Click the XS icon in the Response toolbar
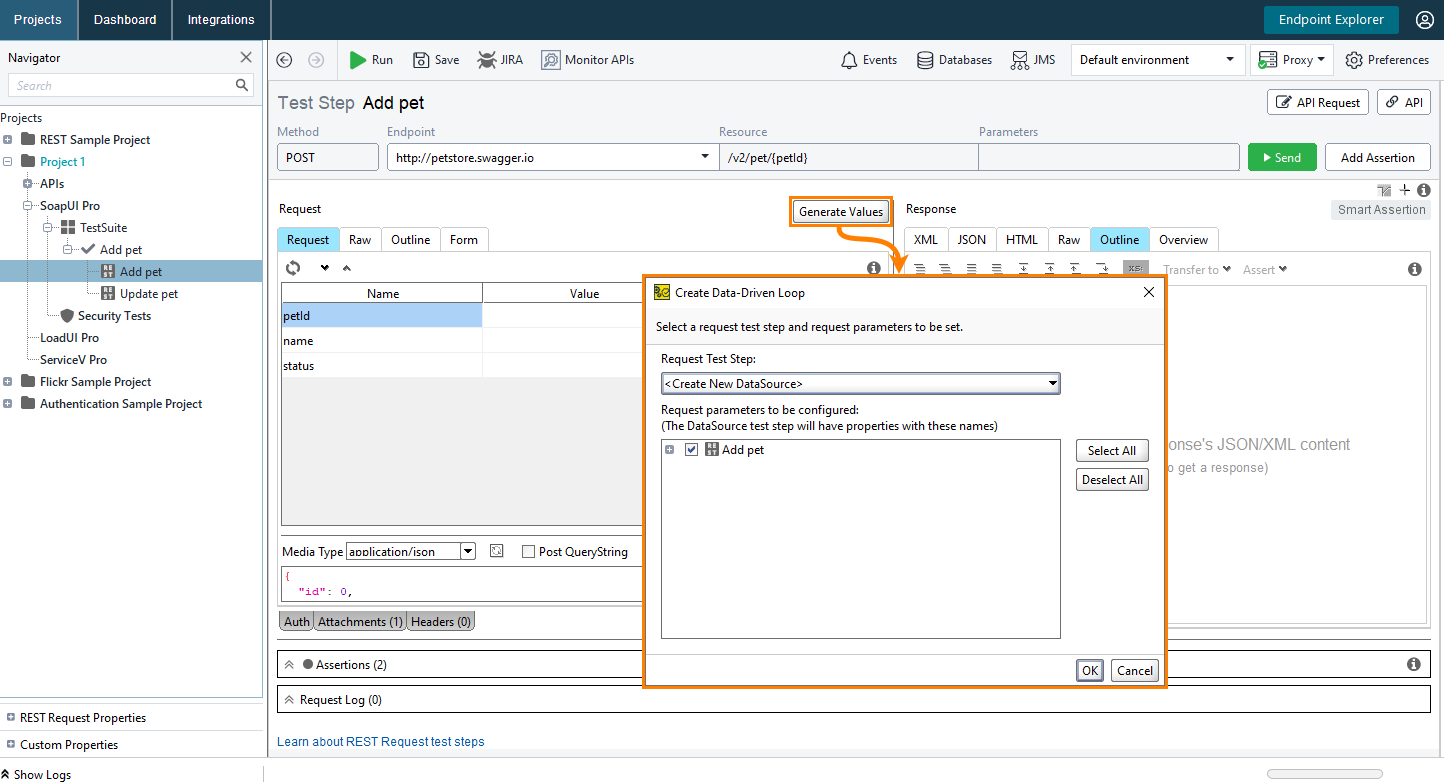Screen dimensions: 1444x784 point(1135,269)
